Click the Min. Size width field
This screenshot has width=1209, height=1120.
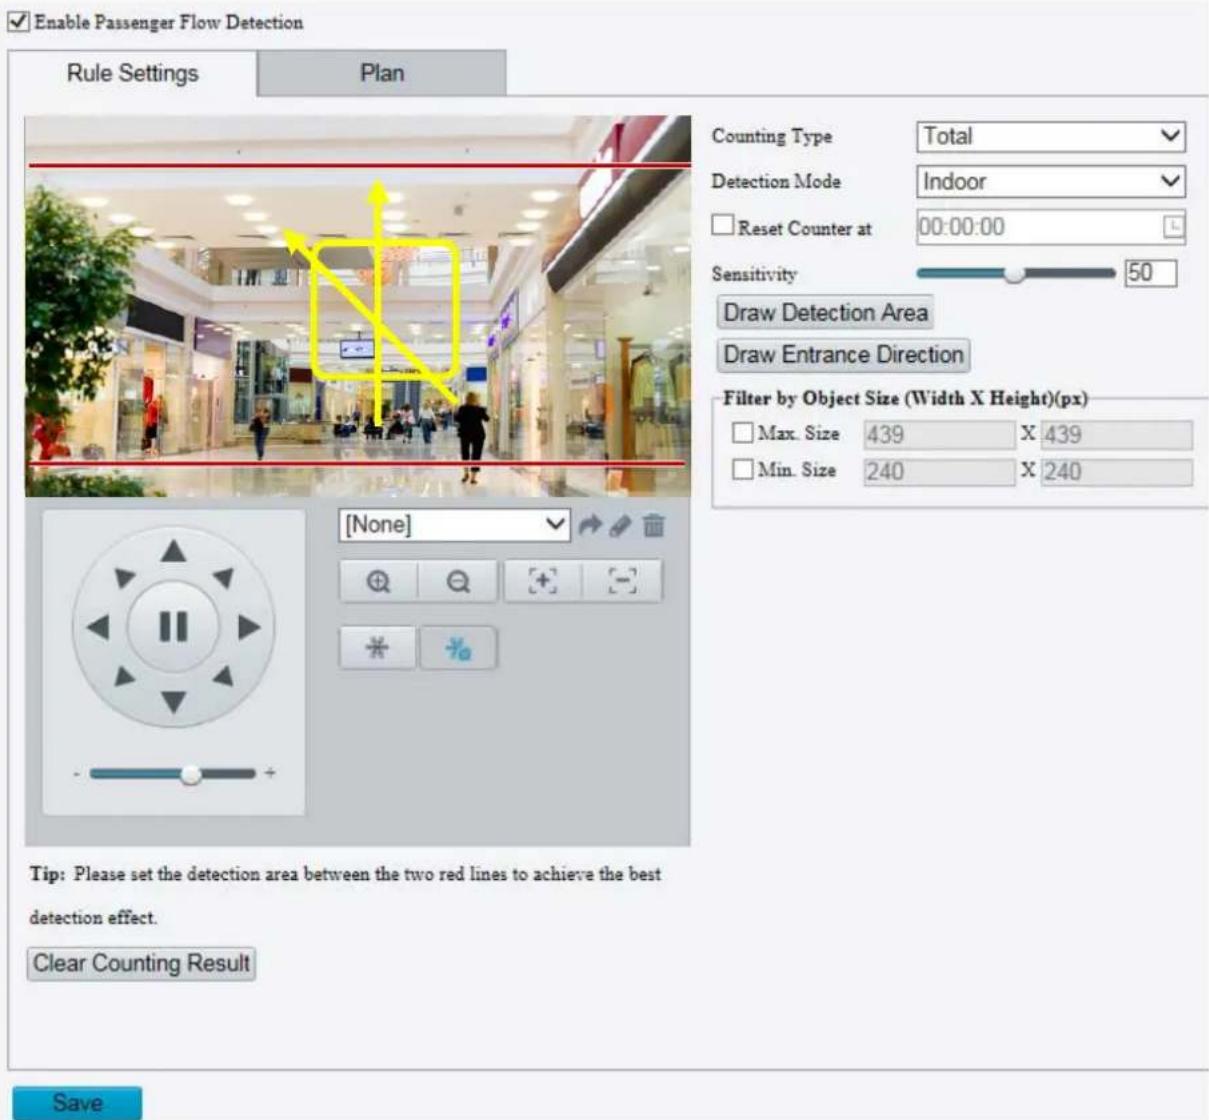938,472
